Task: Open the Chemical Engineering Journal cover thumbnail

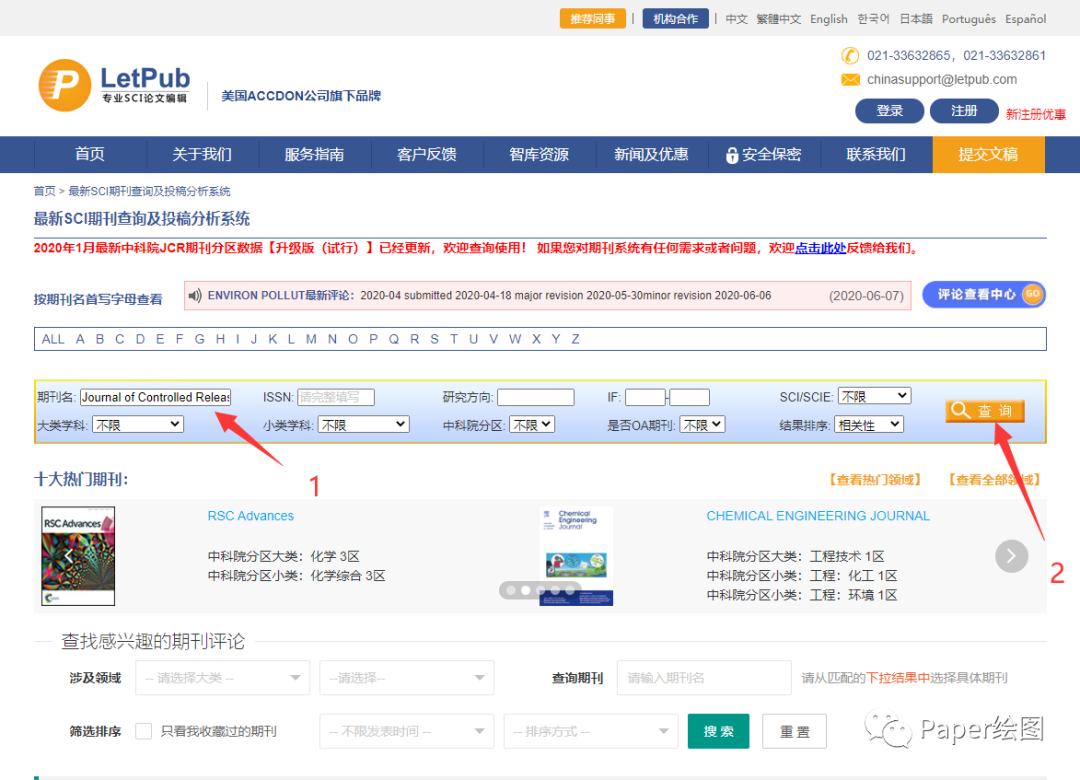Action: [x=576, y=556]
